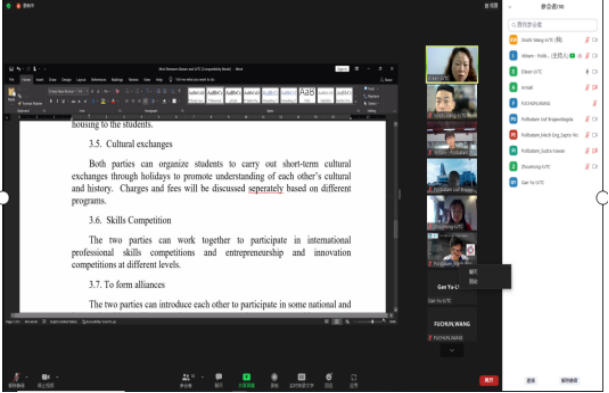The height and width of the screenshot is (393, 609).
Task: Show more video thumbnails with down chevron
Action: (452, 350)
